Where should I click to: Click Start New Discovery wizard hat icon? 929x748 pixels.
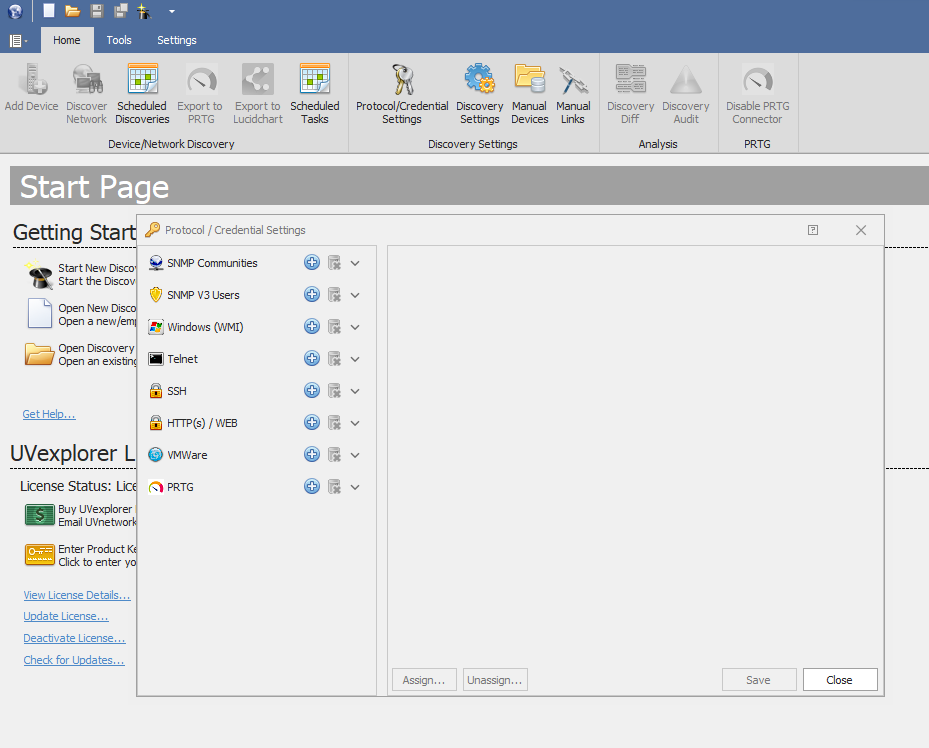tap(40, 274)
